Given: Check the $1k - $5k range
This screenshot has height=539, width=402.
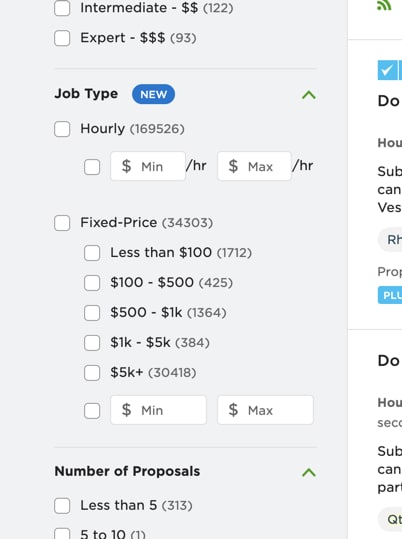Looking at the screenshot, I should [x=92, y=343].
